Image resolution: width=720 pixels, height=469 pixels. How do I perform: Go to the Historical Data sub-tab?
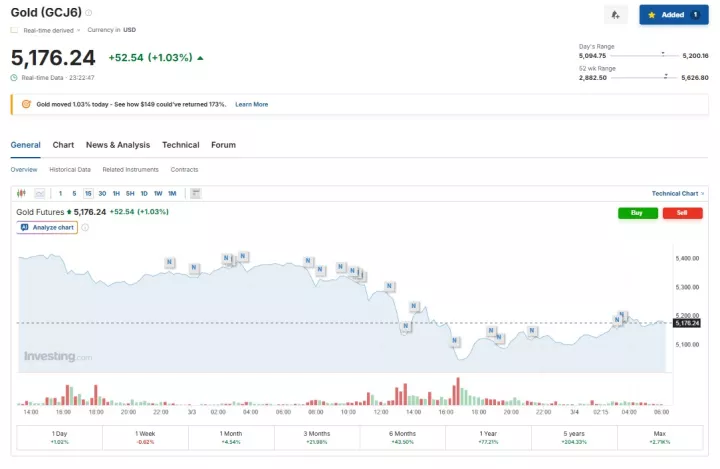tap(70, 170)
